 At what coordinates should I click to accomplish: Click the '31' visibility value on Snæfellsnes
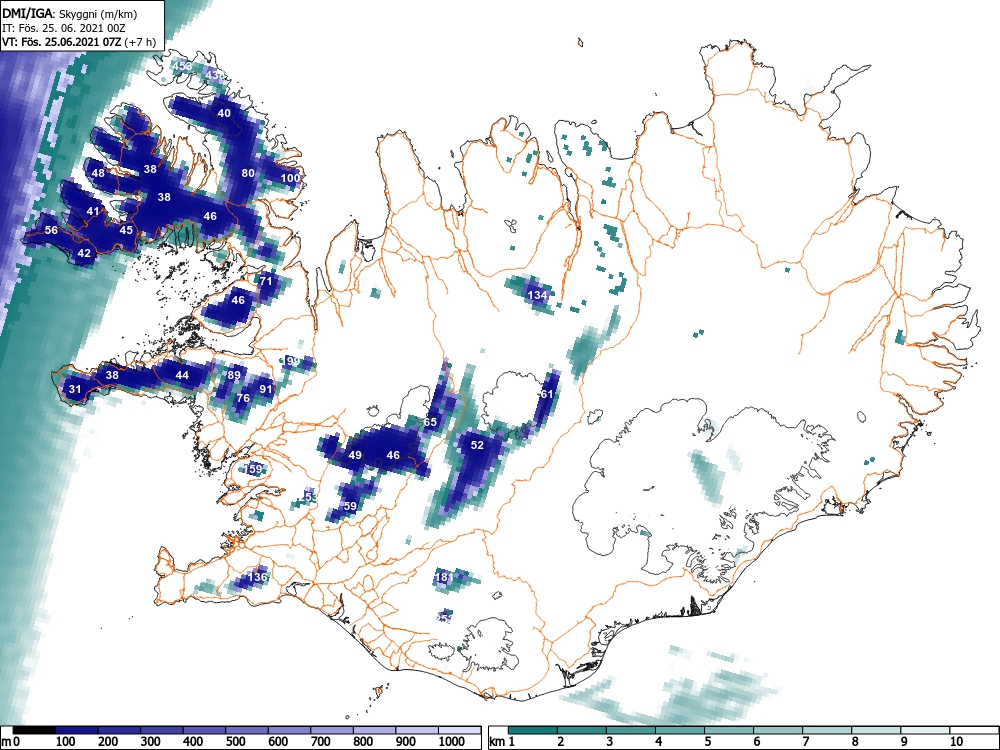[75, 390]
